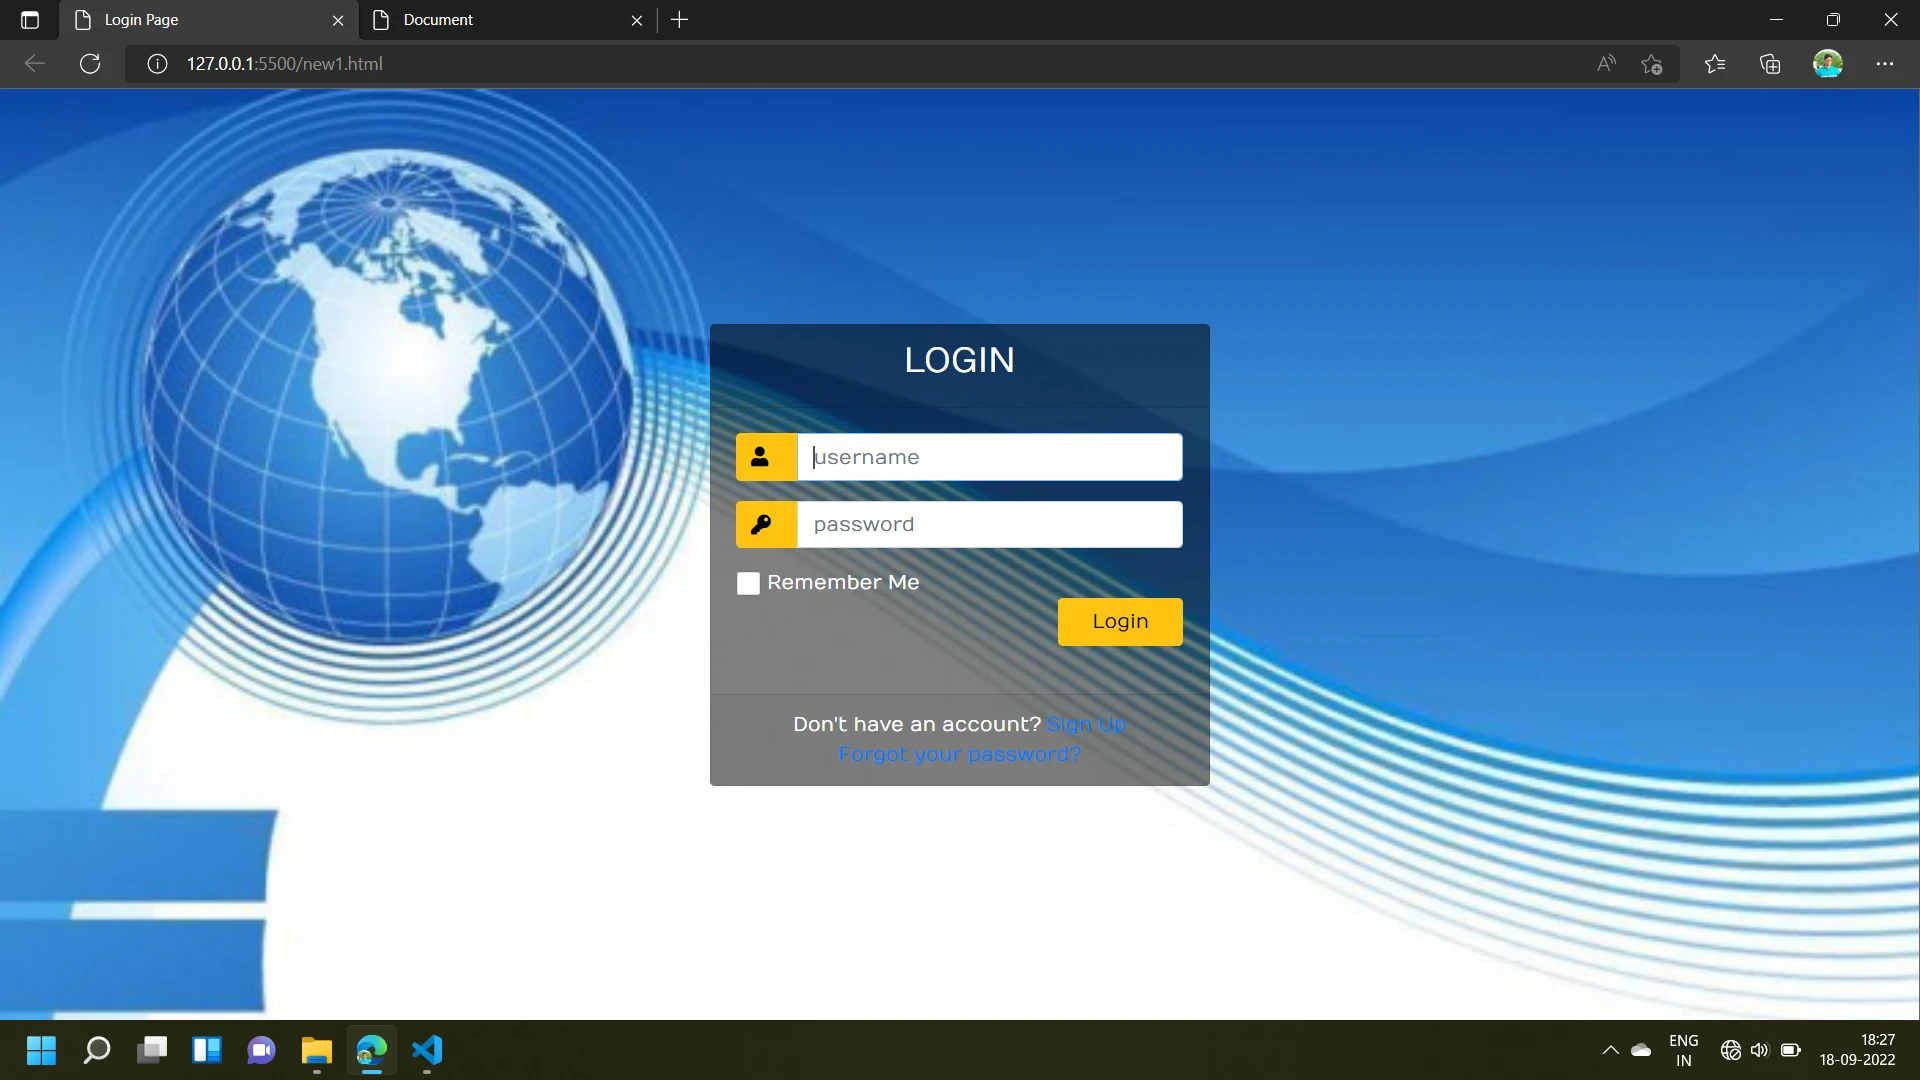
Task: Open the tab actions menu icon
Action: click(x=30, y=20)
